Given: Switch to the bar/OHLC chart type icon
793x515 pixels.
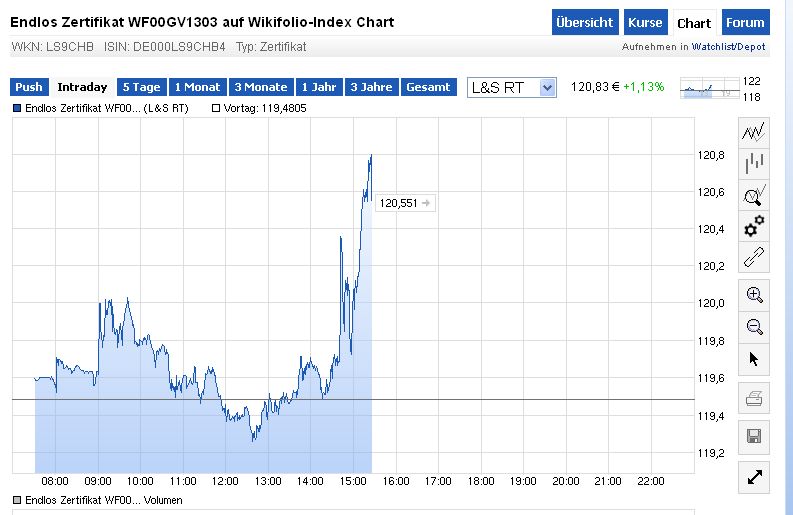Looking at the screenshot, I should [754, 163].
